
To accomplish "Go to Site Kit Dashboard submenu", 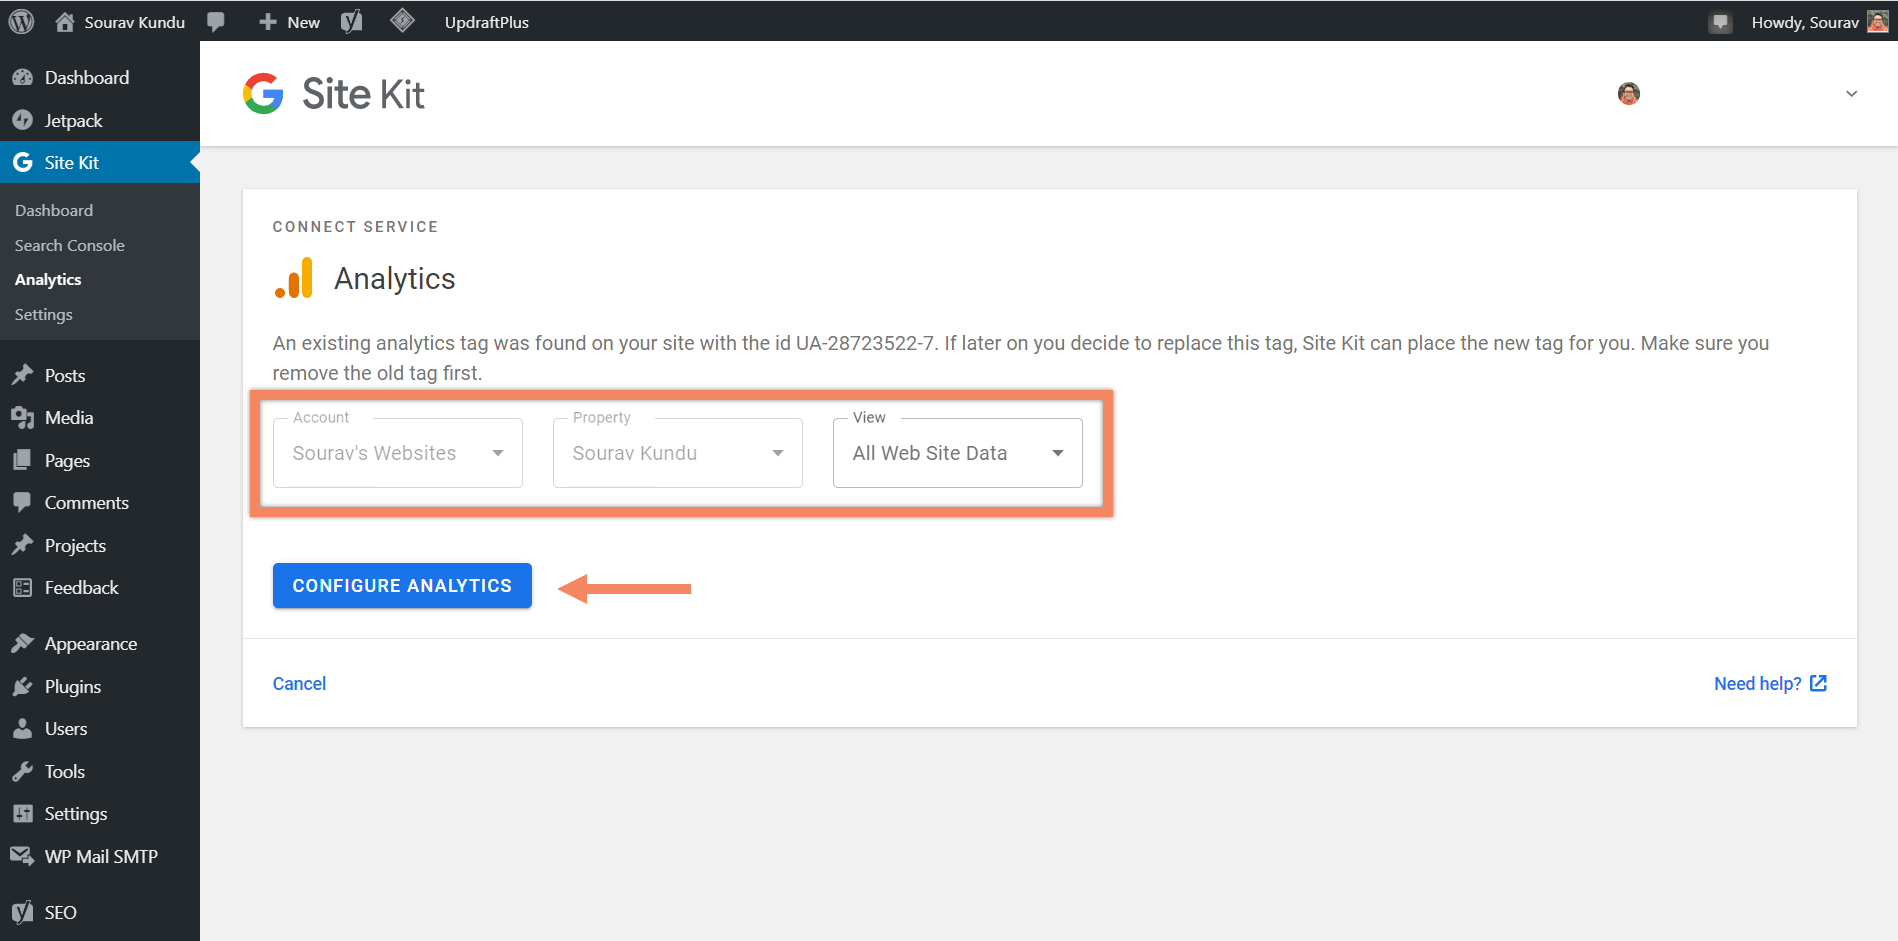I will [54, 210].
